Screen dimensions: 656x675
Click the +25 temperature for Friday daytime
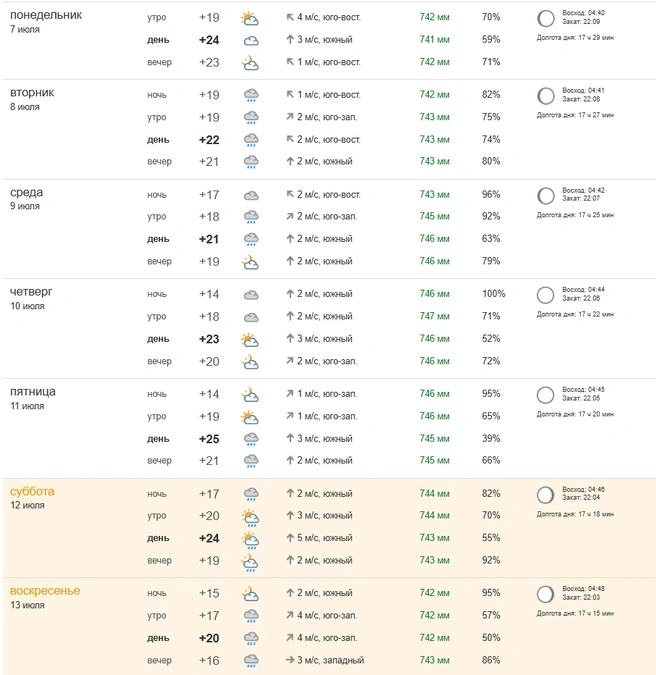[209, 439]
